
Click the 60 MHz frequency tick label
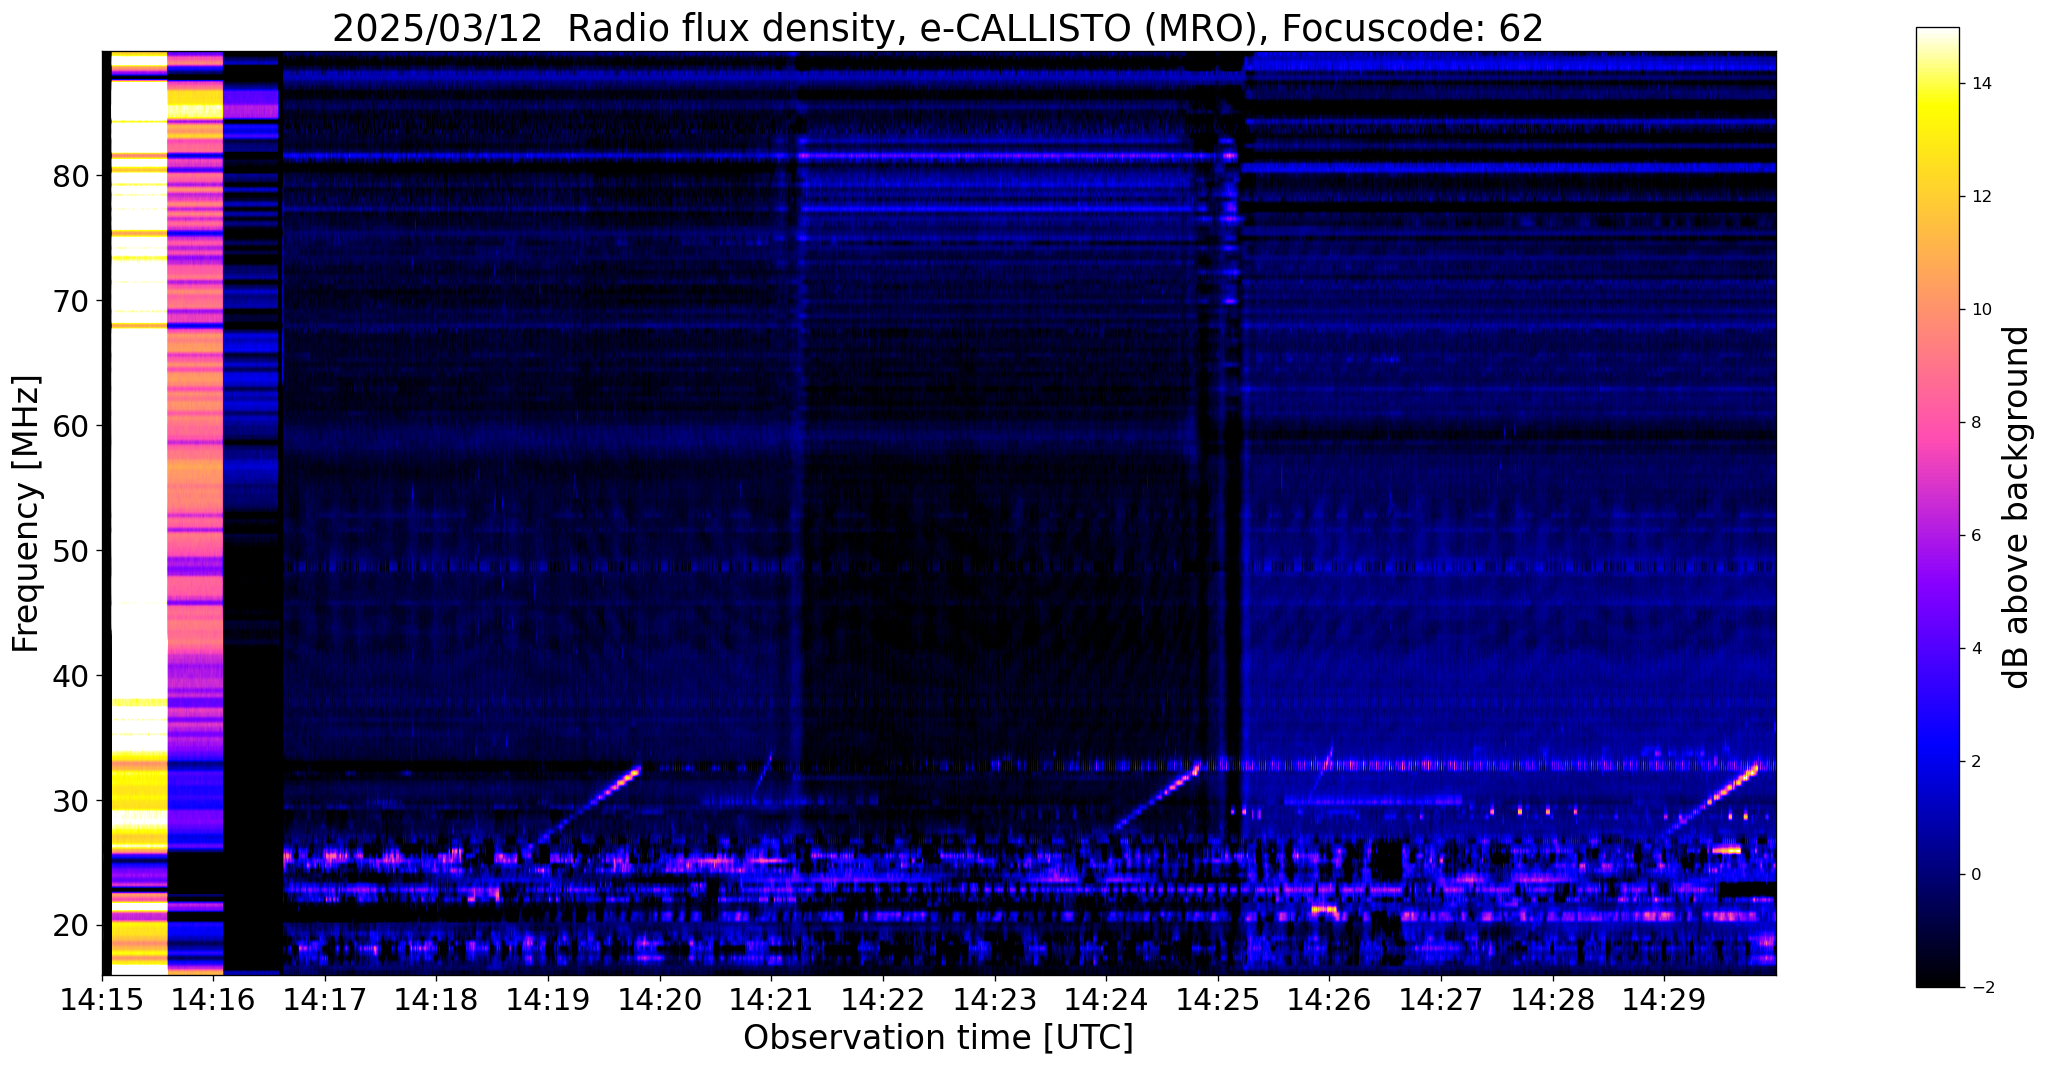tap(71, 426)
